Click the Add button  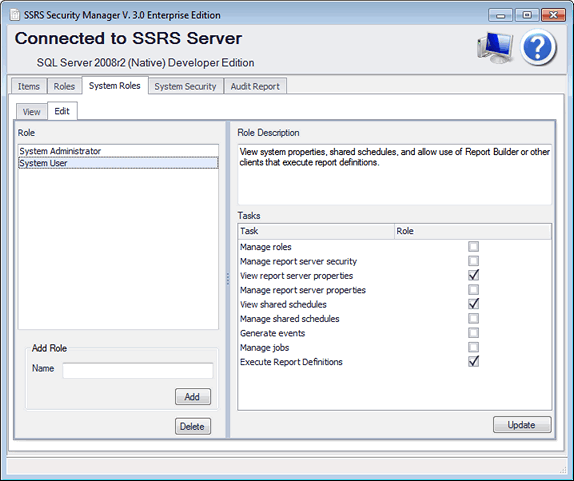point(193,396)
